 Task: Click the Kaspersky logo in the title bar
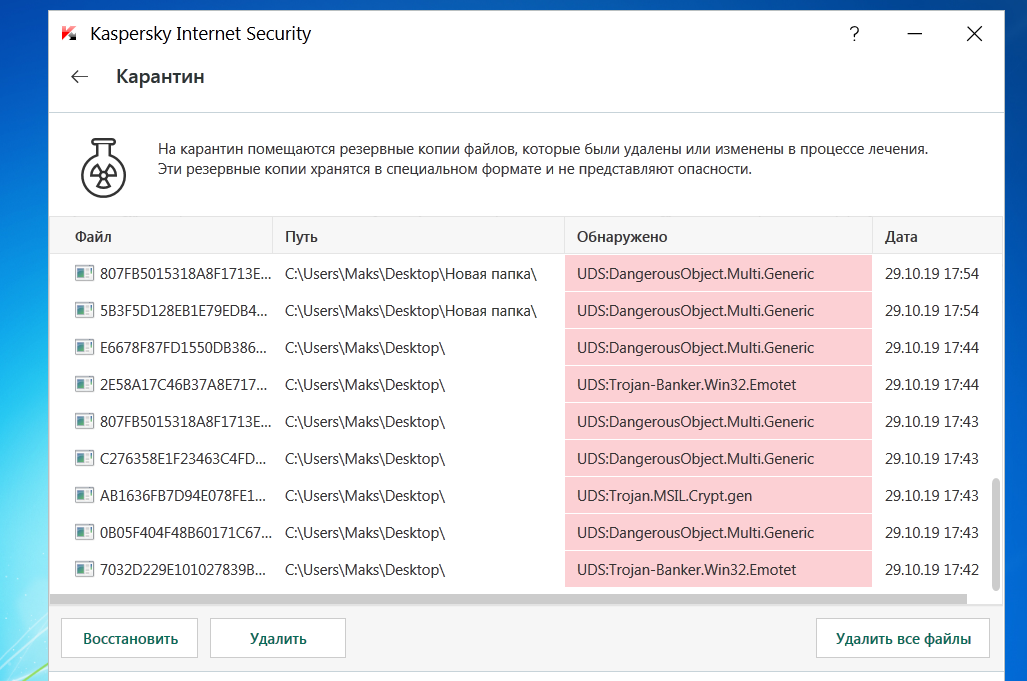click(69, 34)
